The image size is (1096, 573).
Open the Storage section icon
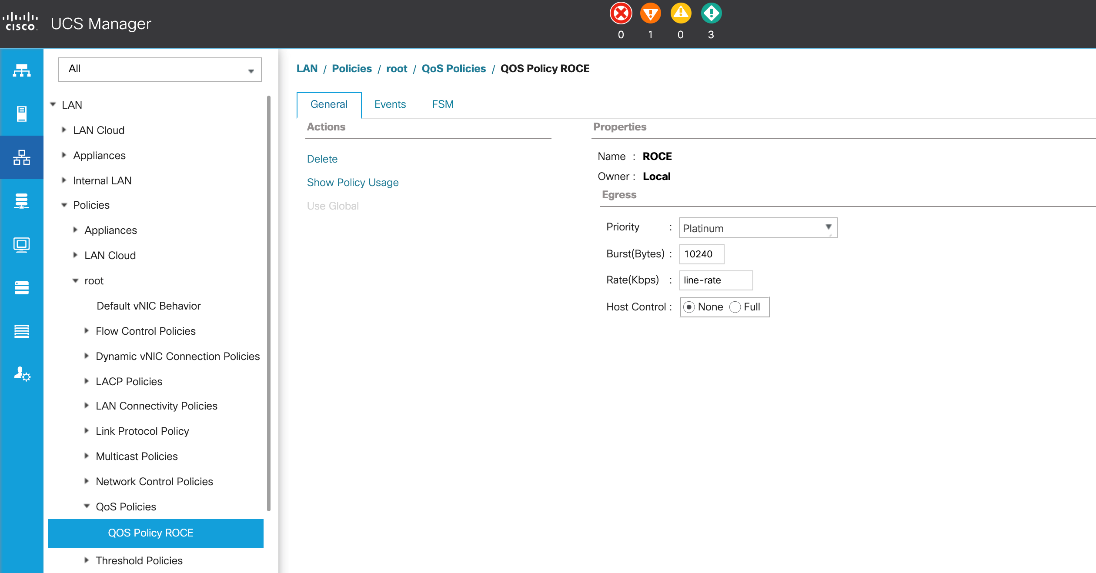pyautogui.click(x=22, y=288)
